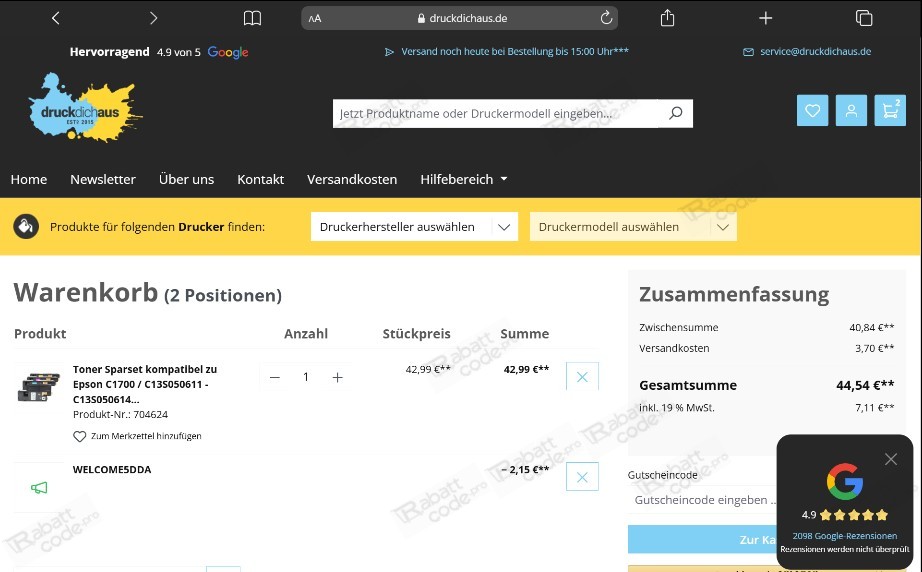Click the Epson toner set thumbnail
This screenshot has height=572, width=922.
38,387
